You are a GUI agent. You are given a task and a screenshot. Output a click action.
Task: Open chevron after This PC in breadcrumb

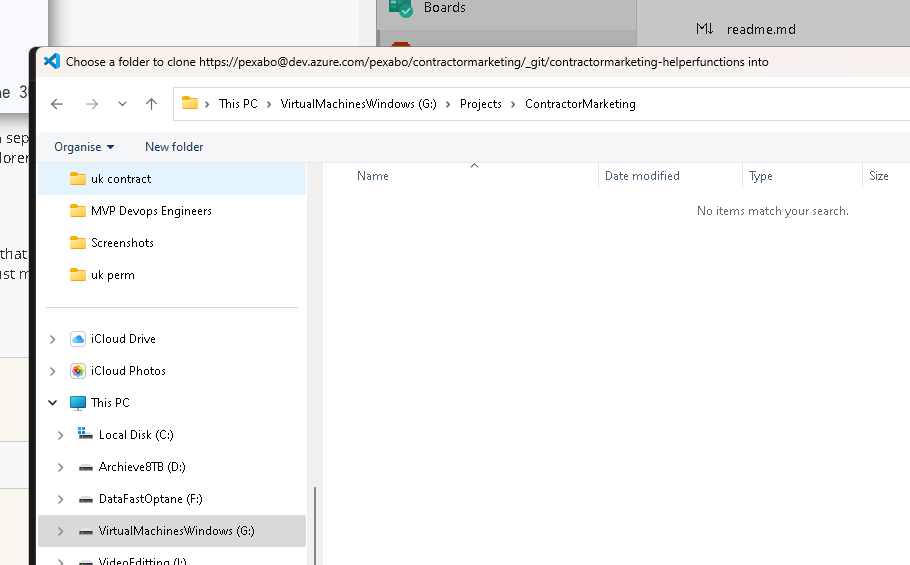pos(269,104)
